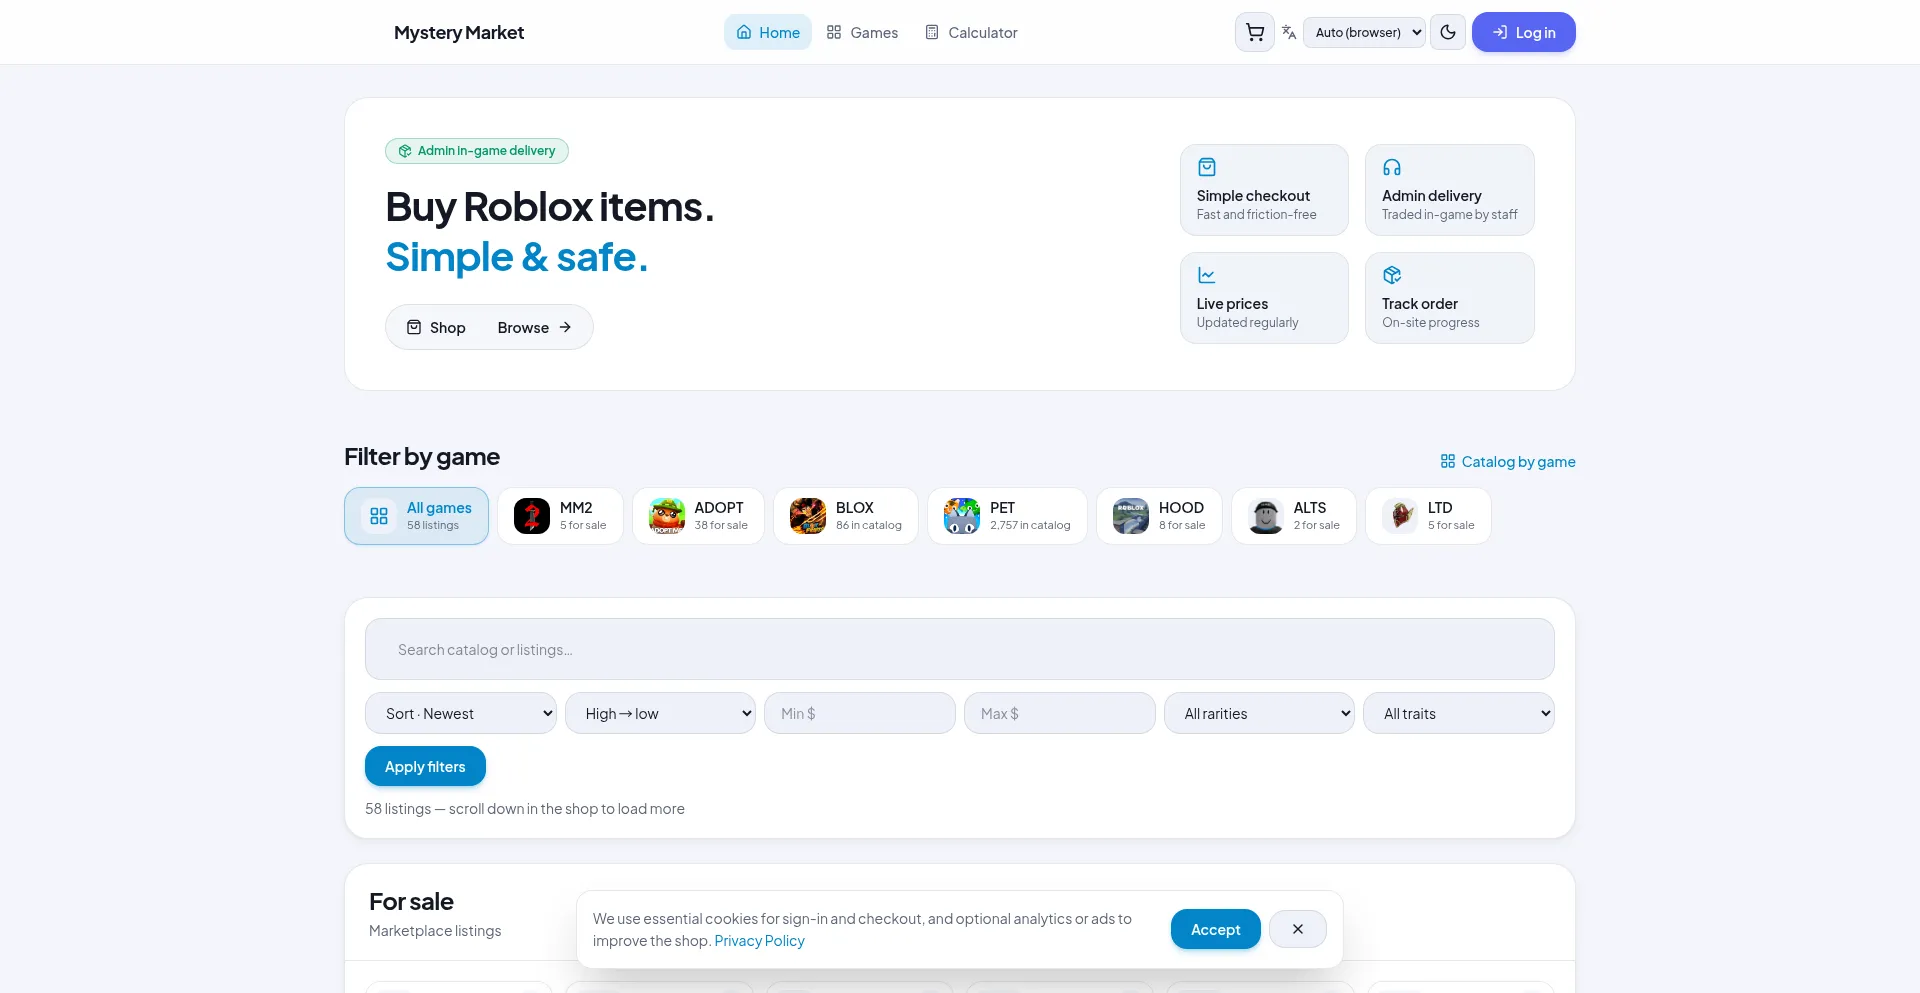Viewport: 1920px width, 993px height.
Task: Open the Sort · Newest dropdown
Action: click(x=461, y=713)
